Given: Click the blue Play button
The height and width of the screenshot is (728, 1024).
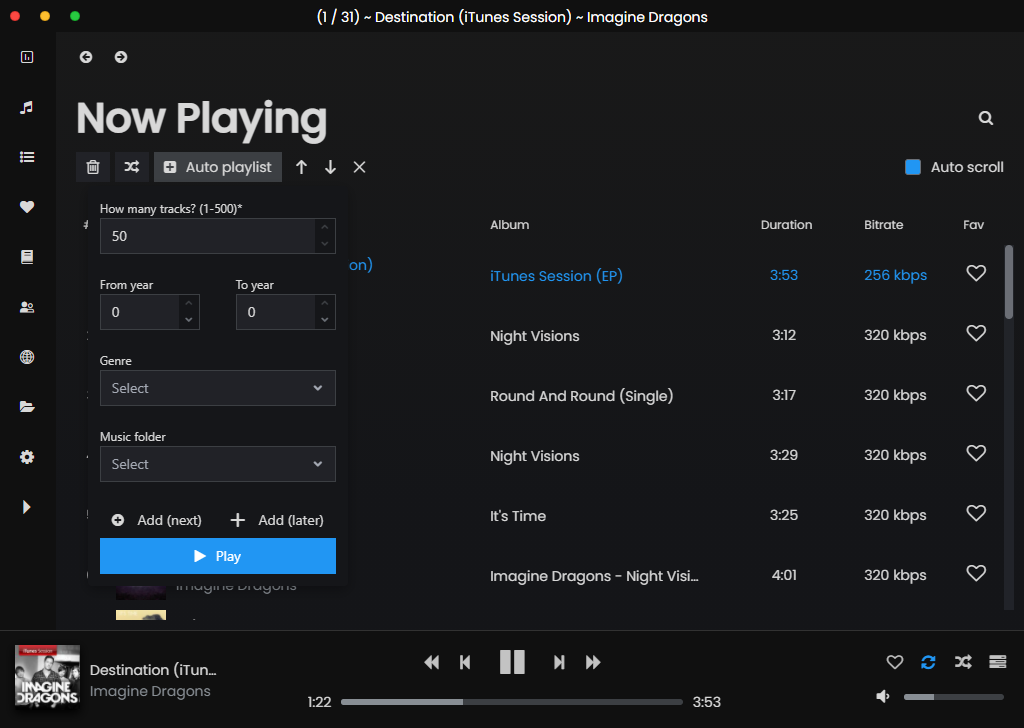Looking at the screenshot, I should [217, 556].
